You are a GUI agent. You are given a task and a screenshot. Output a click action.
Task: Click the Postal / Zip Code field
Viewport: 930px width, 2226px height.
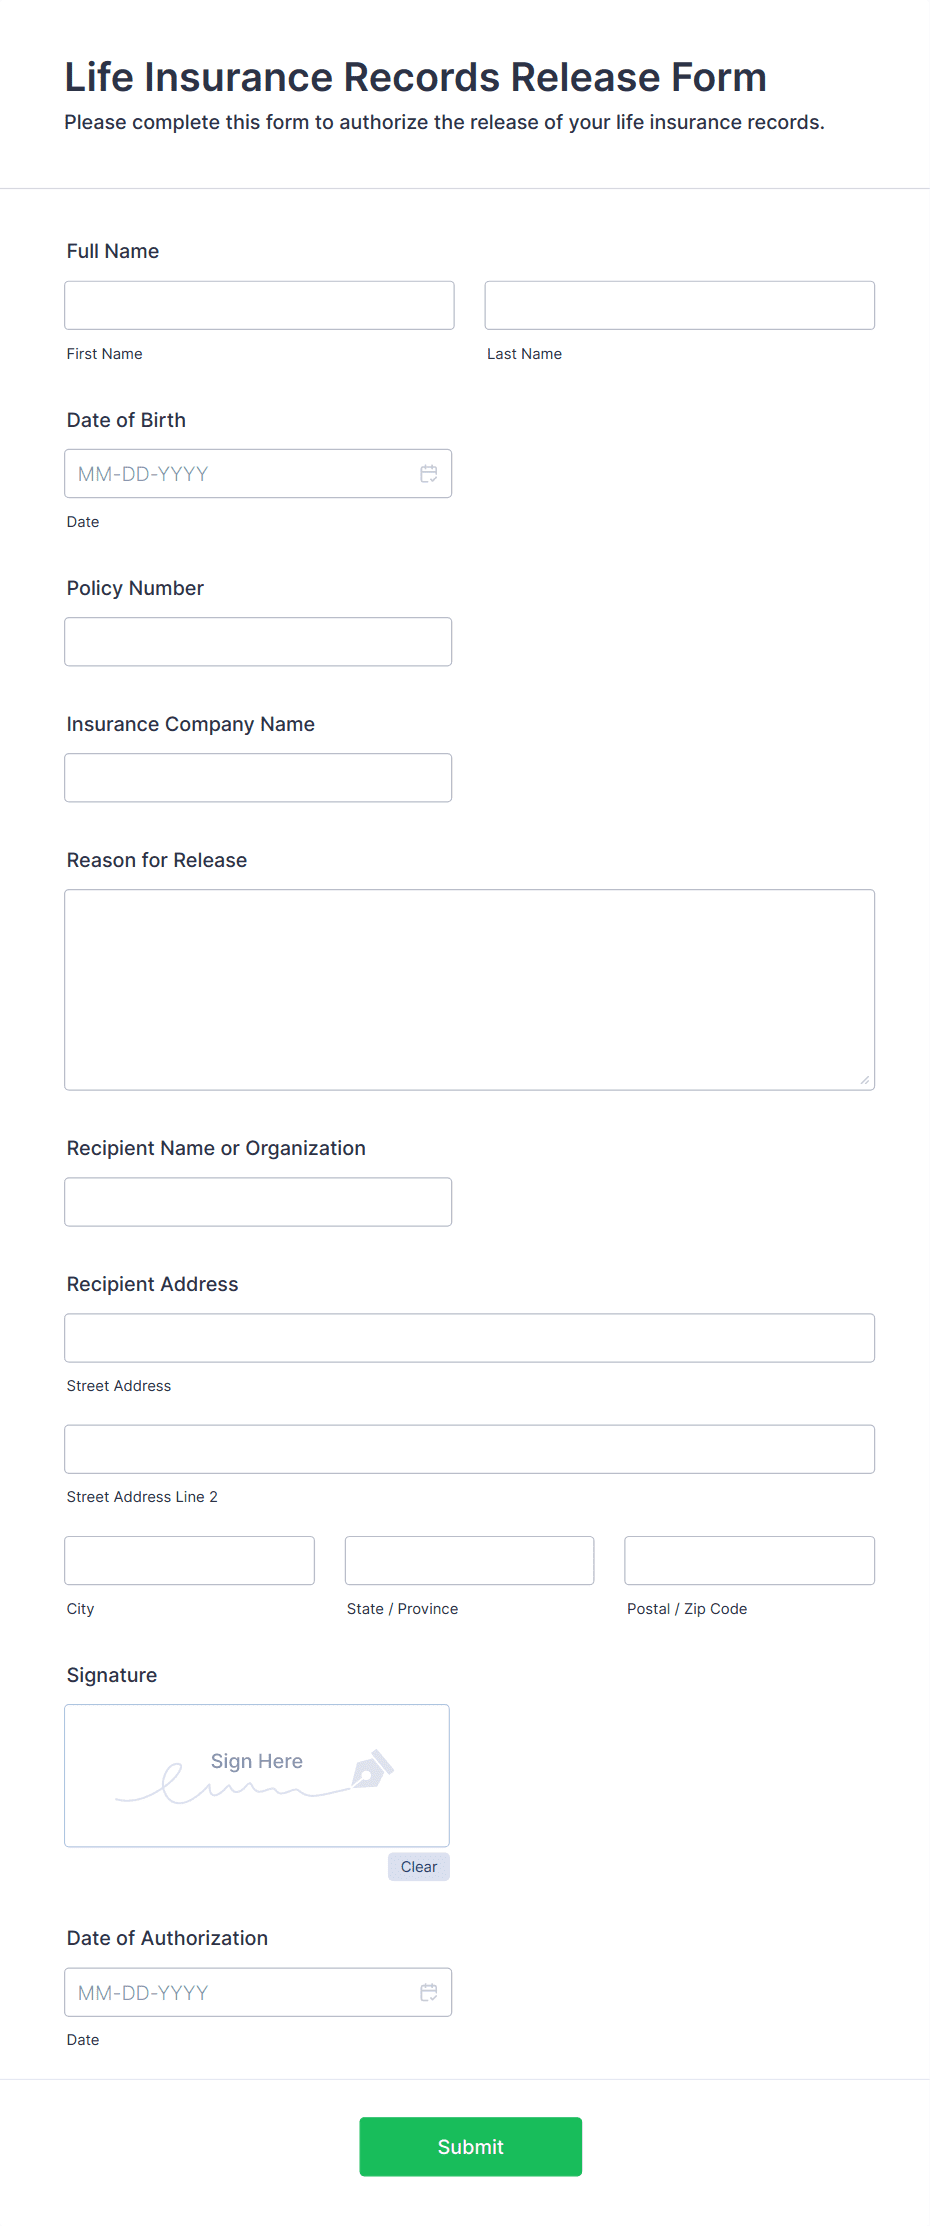pos(748,1560)
